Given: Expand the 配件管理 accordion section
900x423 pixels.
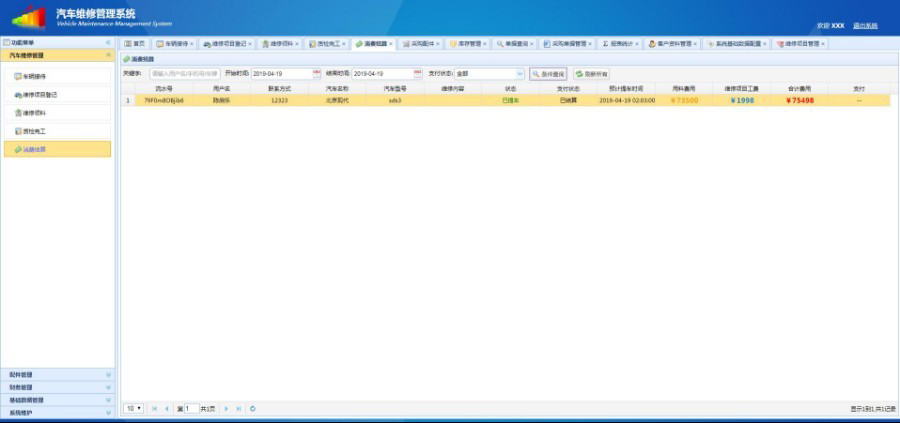Looking at the screenshot, I should click(56, 375).
